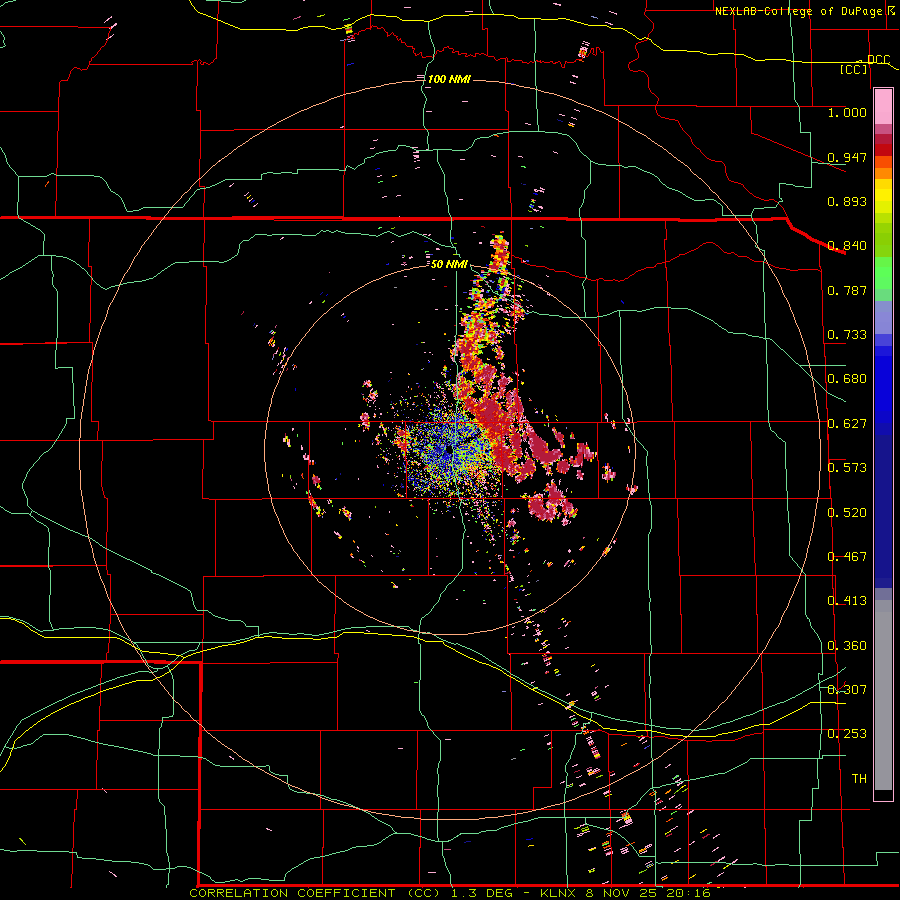Click the 0.627 legend value
This screenshot has height=900, width=900.
(847, 424)
